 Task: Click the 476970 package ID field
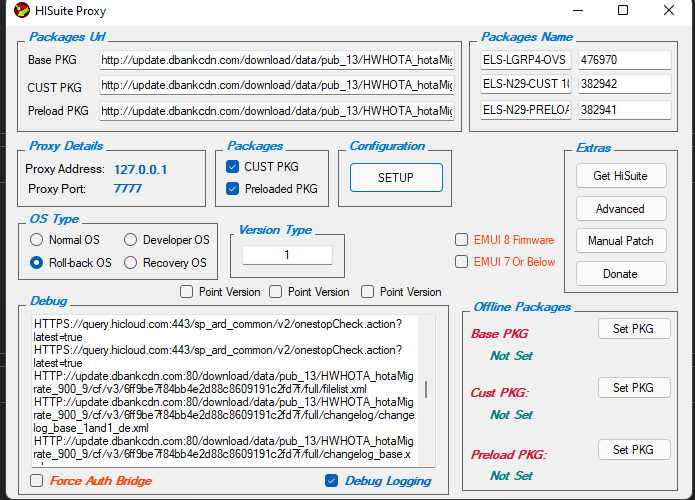tap(625, 60)
